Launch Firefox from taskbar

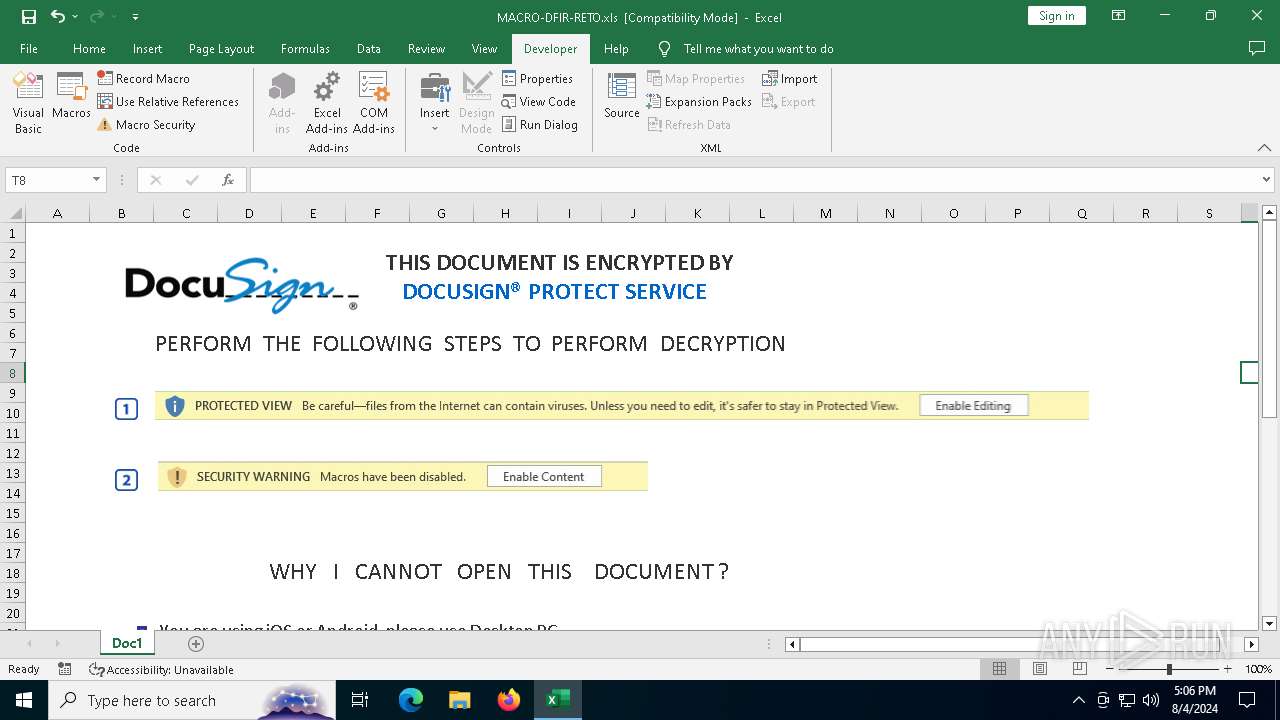[x=509, y=700]
